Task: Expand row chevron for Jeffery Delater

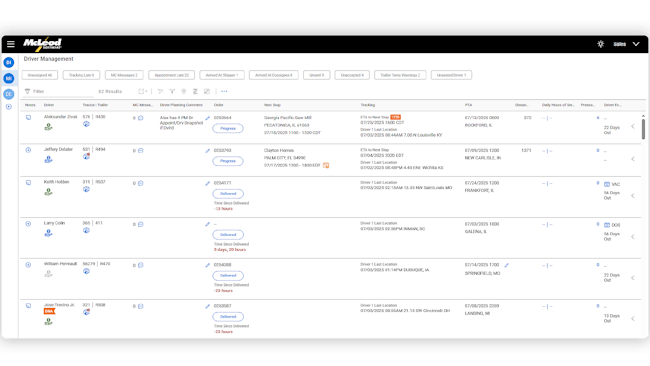Action: tap(633, 159)
